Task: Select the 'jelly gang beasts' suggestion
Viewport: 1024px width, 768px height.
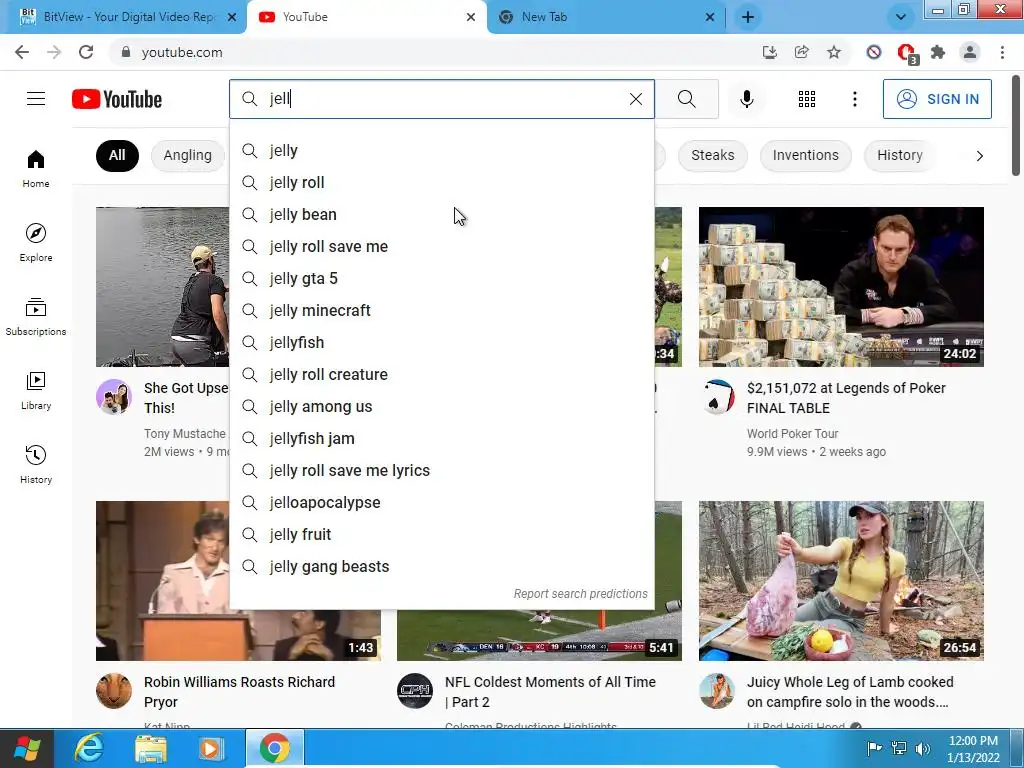Action: [442, 566]
